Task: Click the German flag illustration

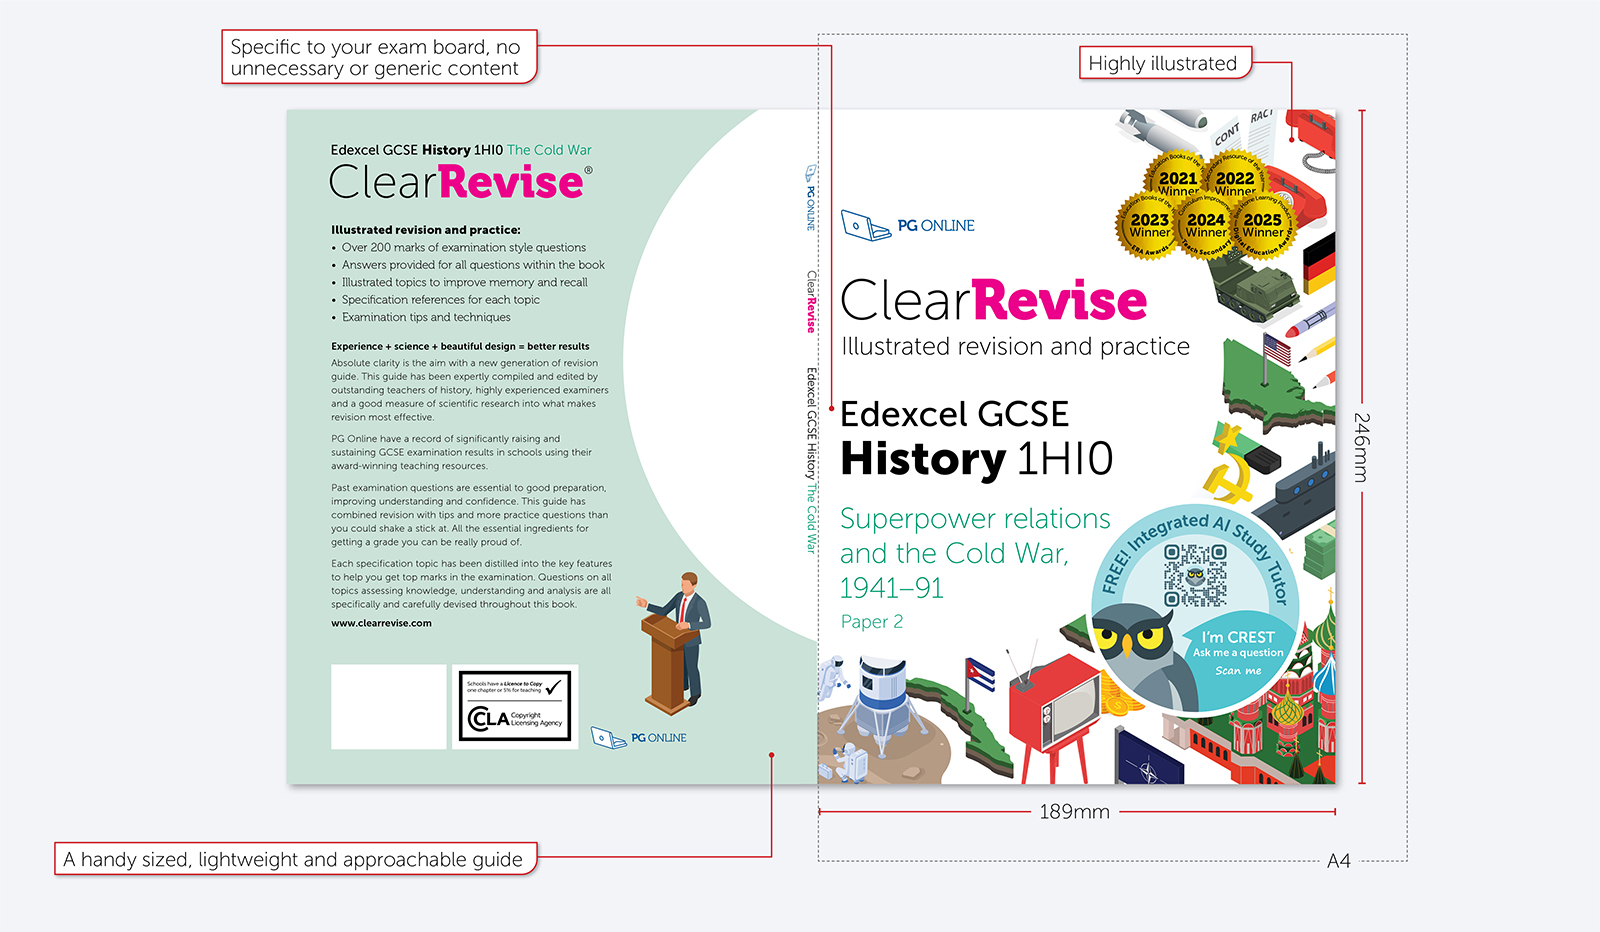Action: (1319, 262)
